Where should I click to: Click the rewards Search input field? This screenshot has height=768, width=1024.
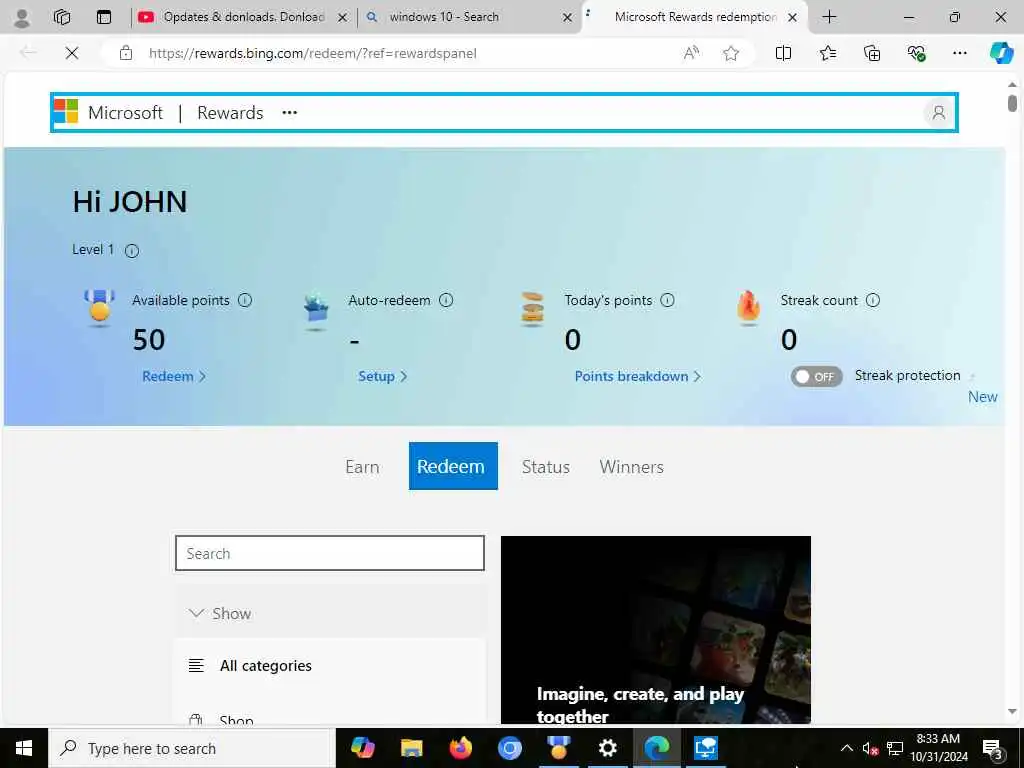pos(330,553)
